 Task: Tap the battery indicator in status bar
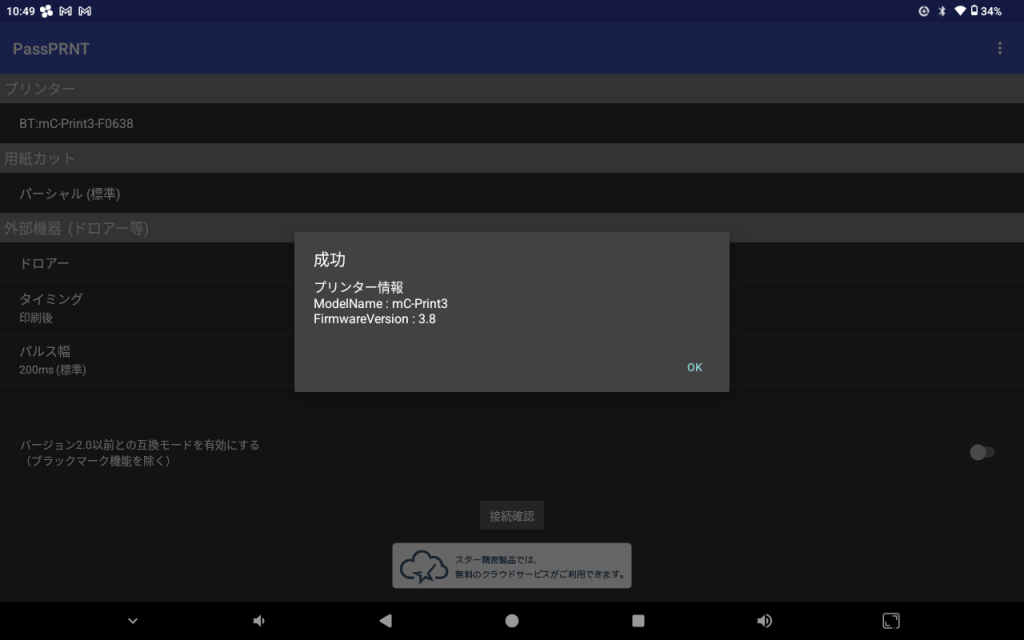985,11
